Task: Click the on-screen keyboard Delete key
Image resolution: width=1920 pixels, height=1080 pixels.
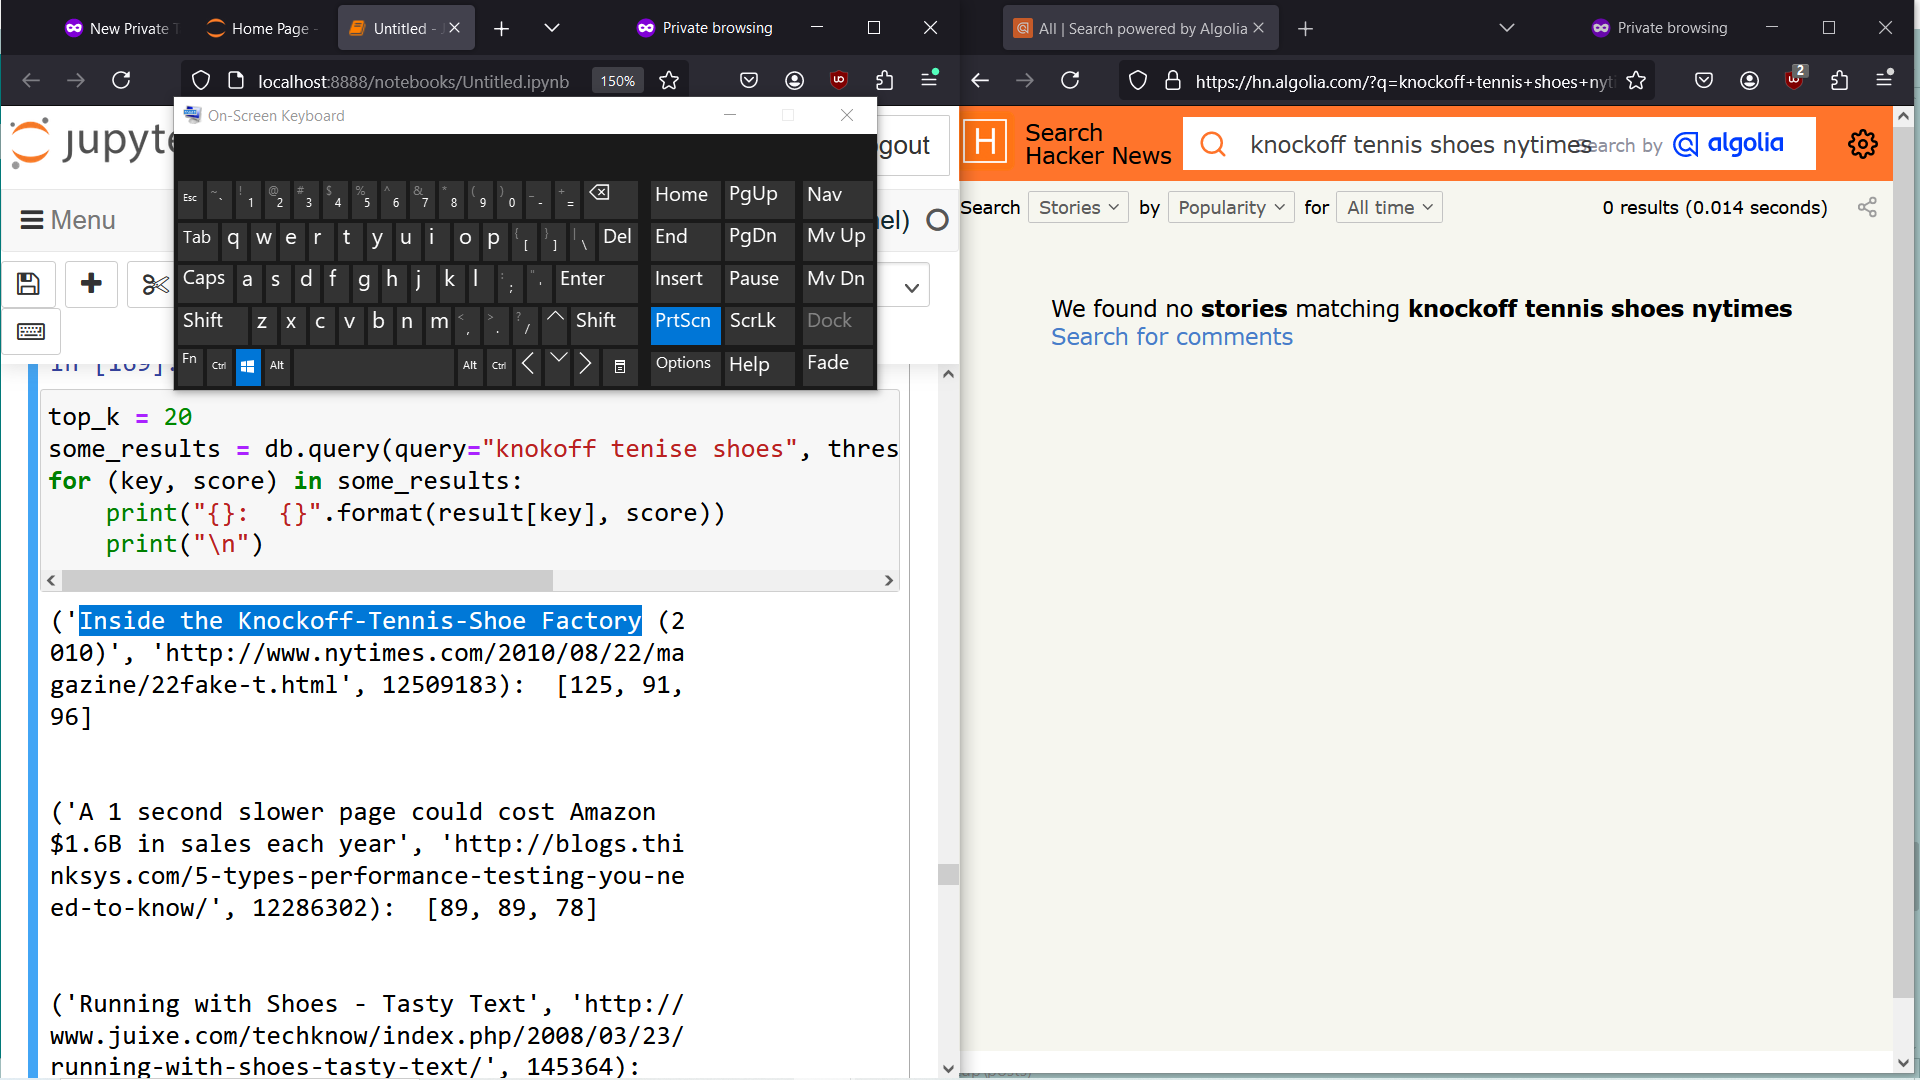Action: [617, 237]
